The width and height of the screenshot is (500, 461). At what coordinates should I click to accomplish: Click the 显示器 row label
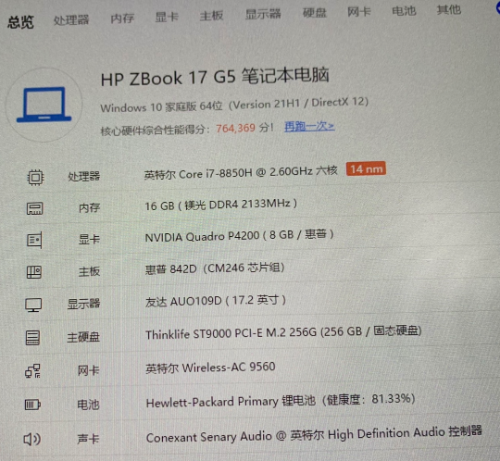click(x=84, y=304)
